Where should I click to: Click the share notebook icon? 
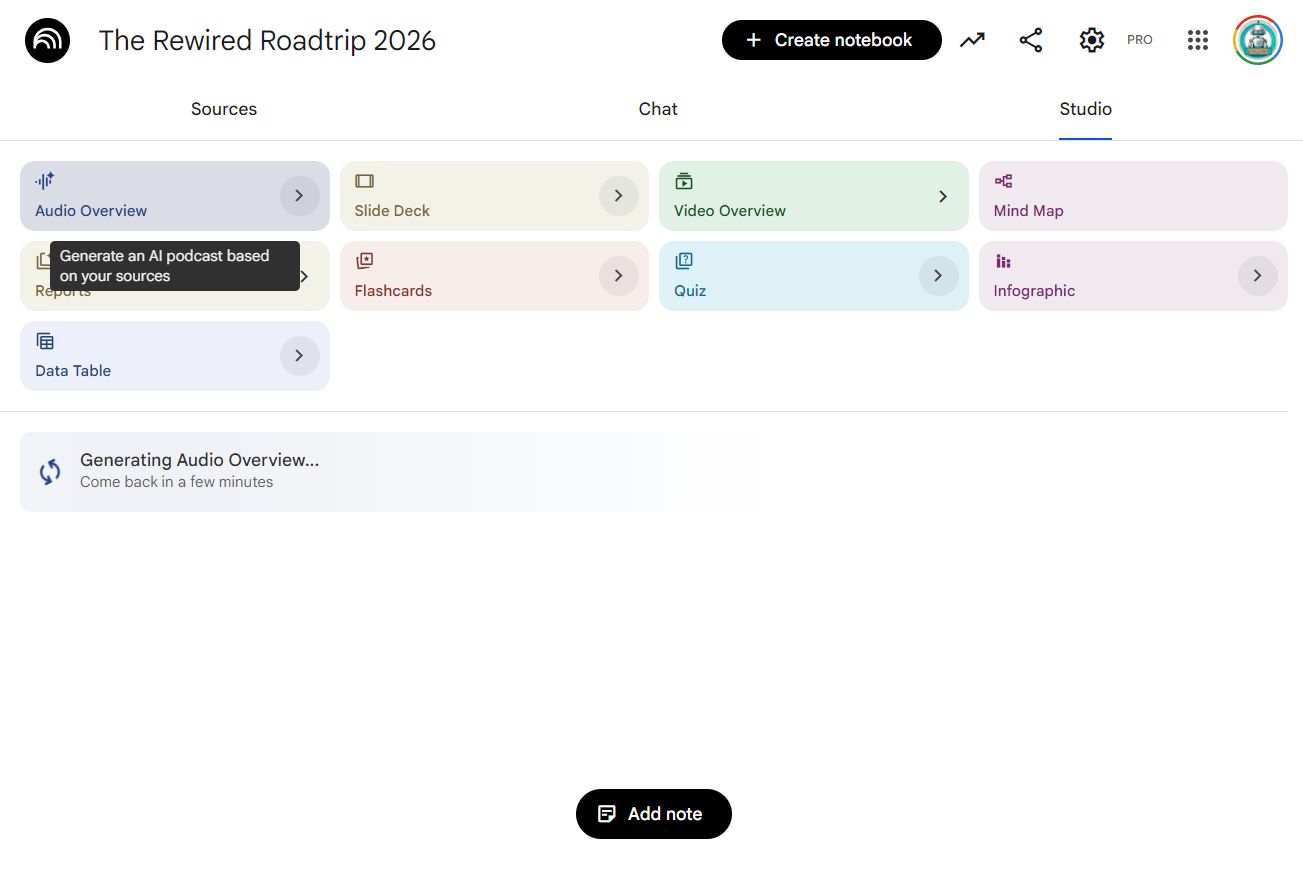(1031, 40)
